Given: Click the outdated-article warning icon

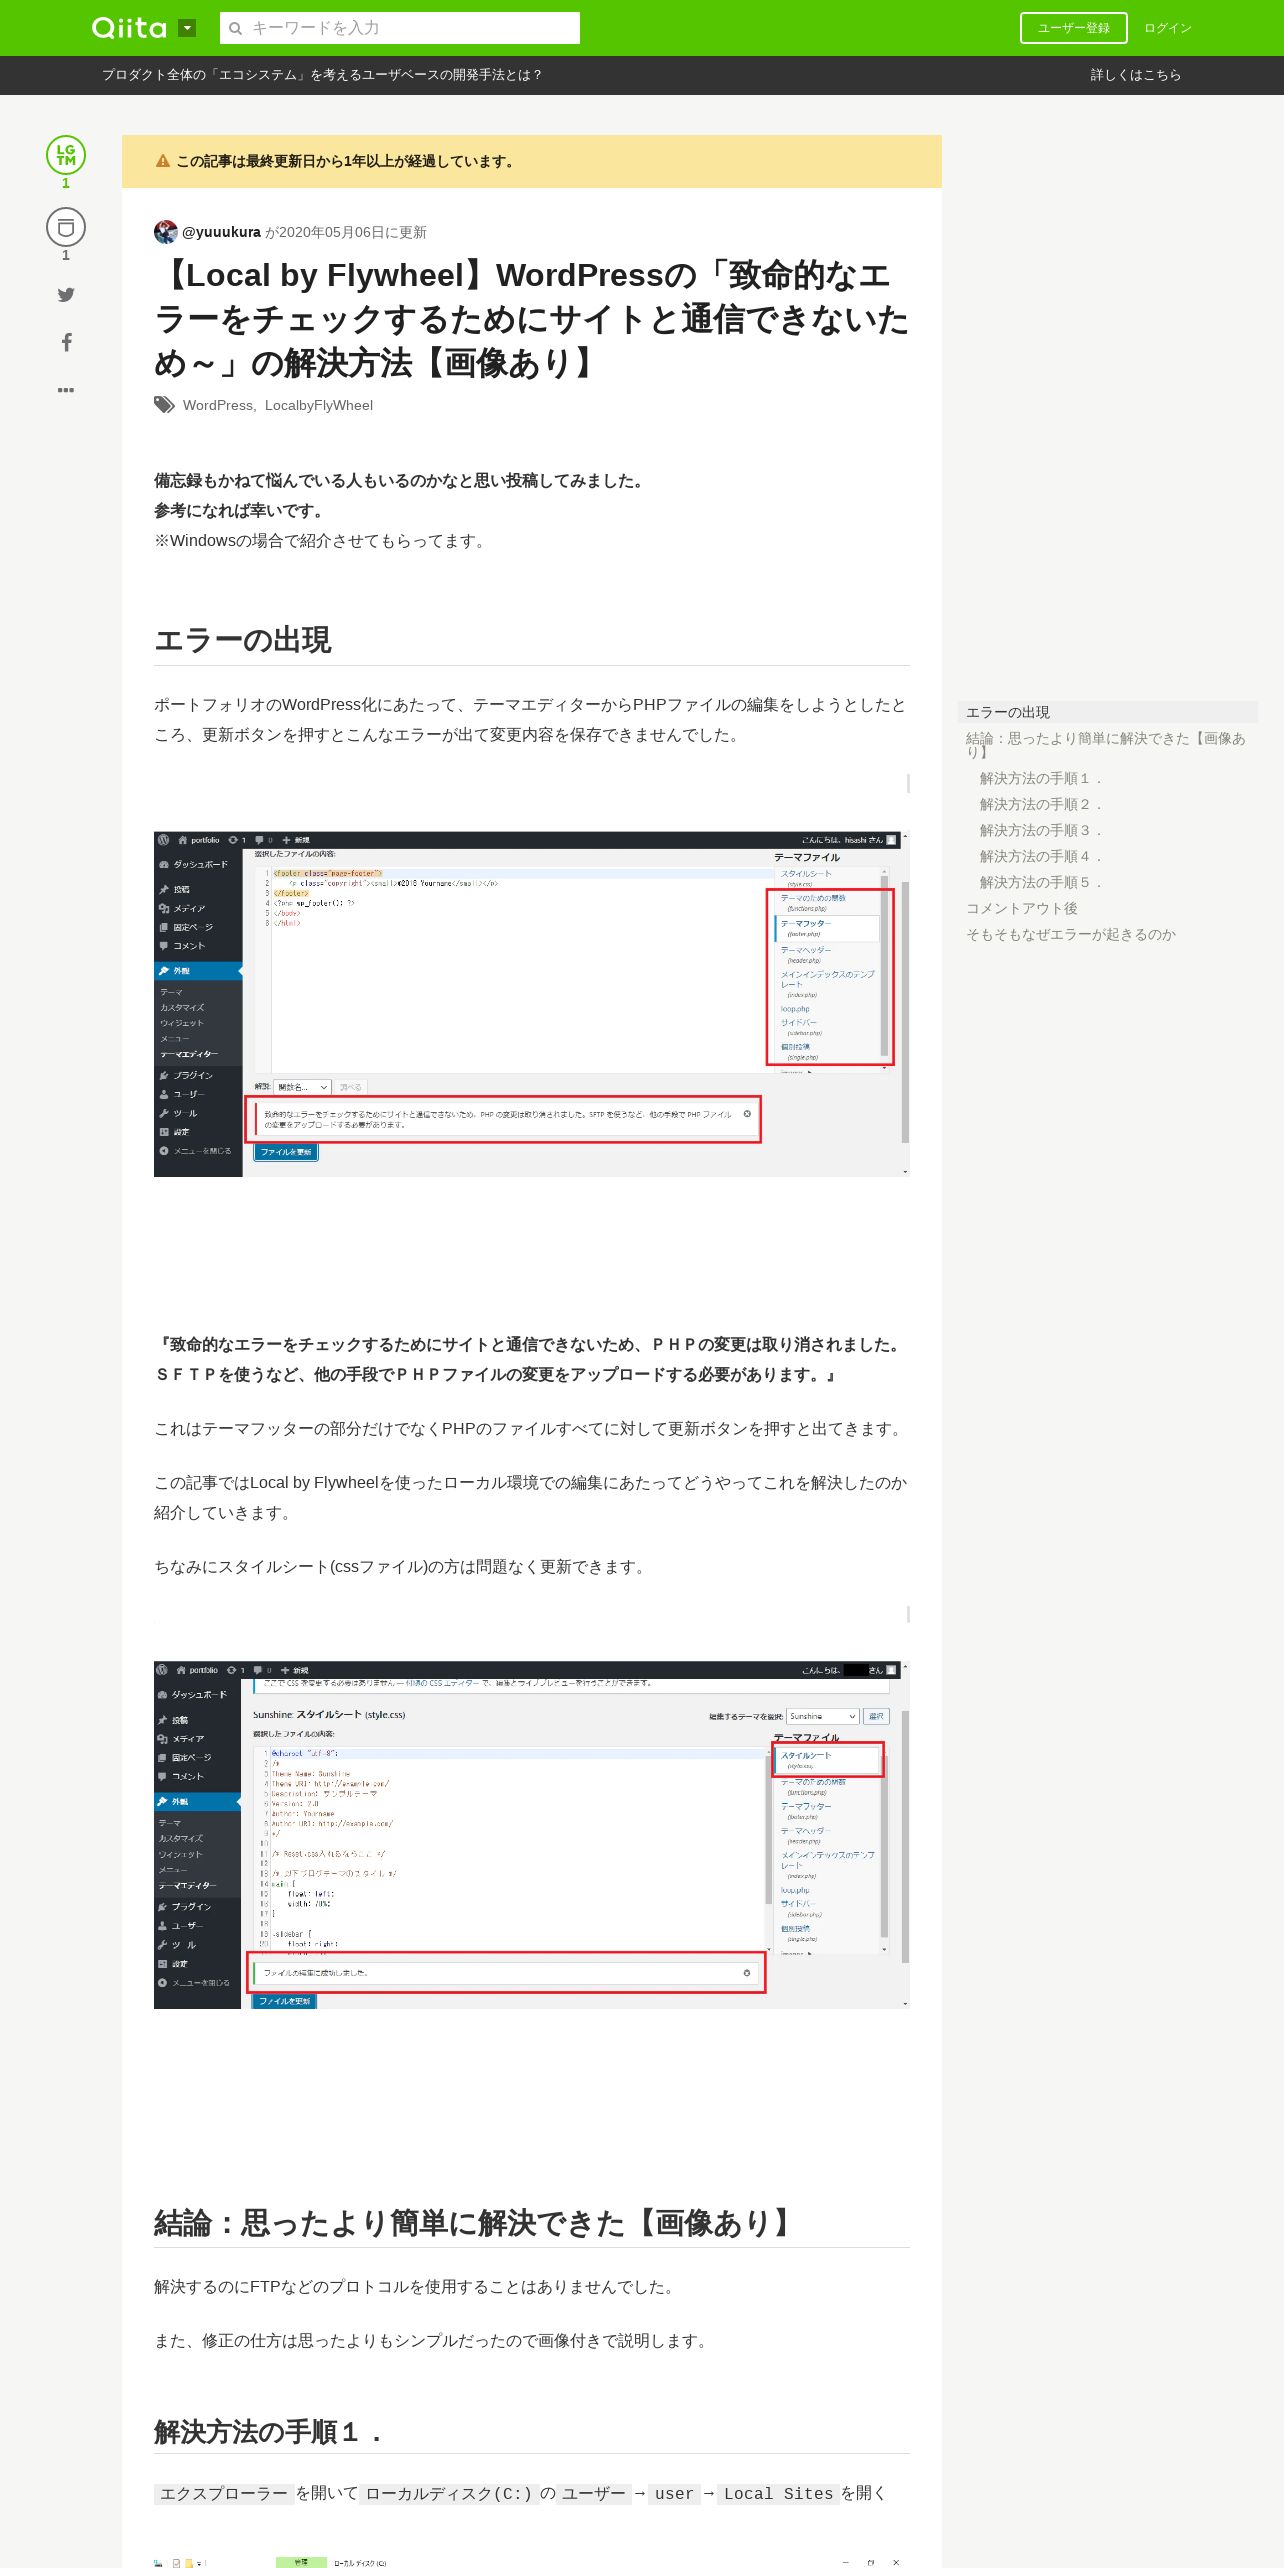Looking at the screenshot, I should (x=163, y=161).
